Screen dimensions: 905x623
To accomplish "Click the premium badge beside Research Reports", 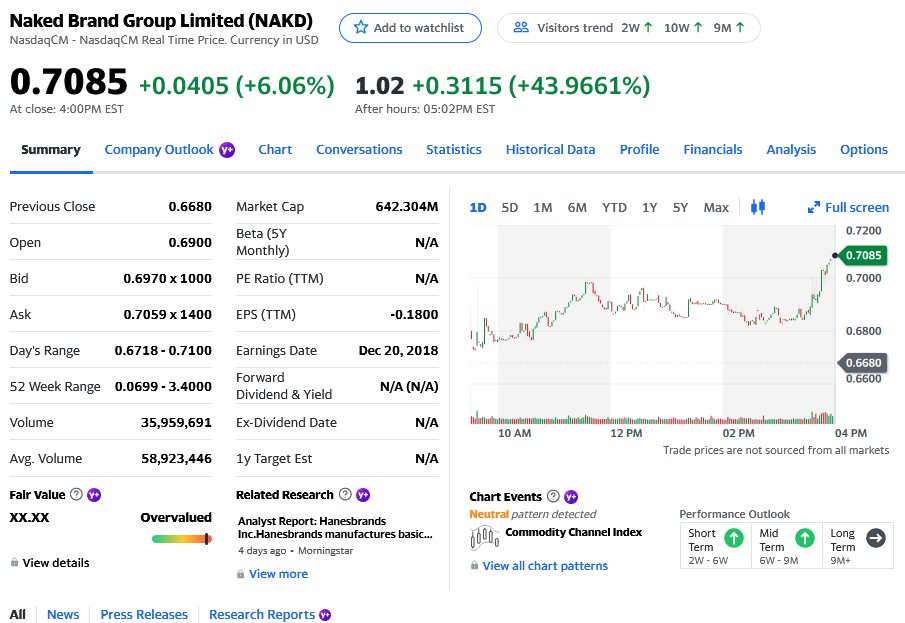I will coord(326,615).
